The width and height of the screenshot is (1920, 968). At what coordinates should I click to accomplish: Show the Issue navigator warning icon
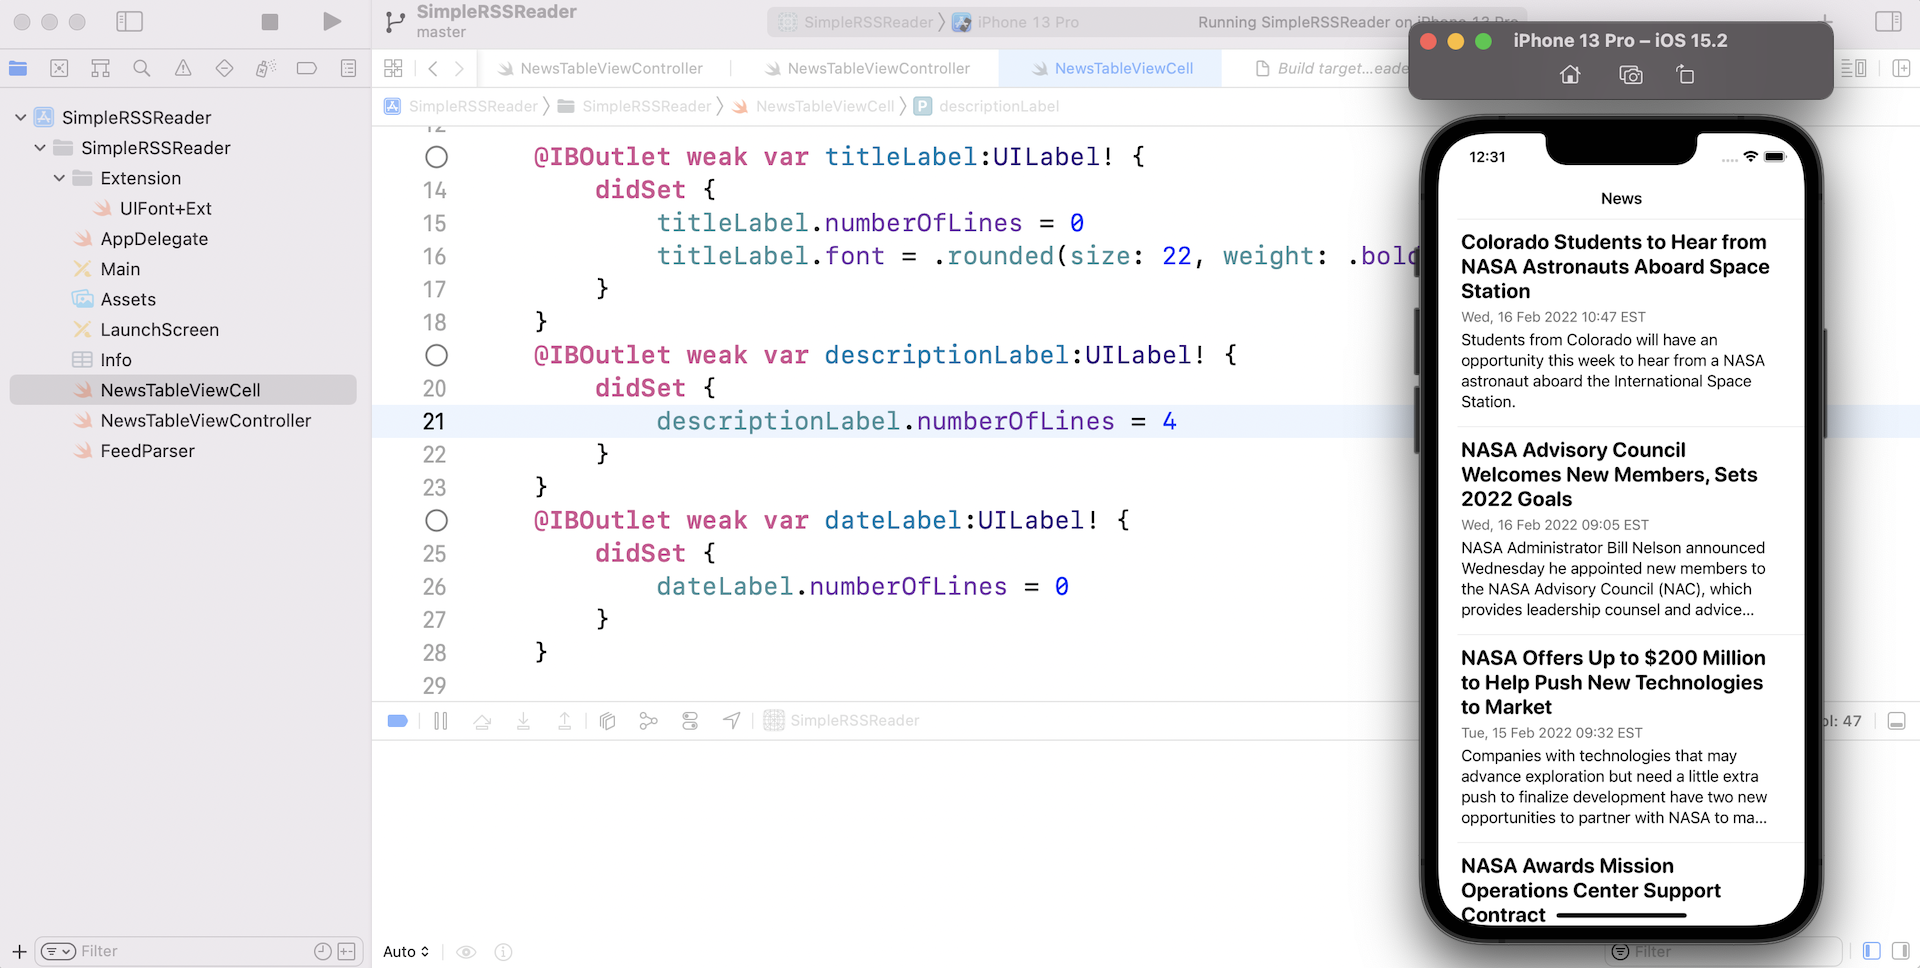183,68
